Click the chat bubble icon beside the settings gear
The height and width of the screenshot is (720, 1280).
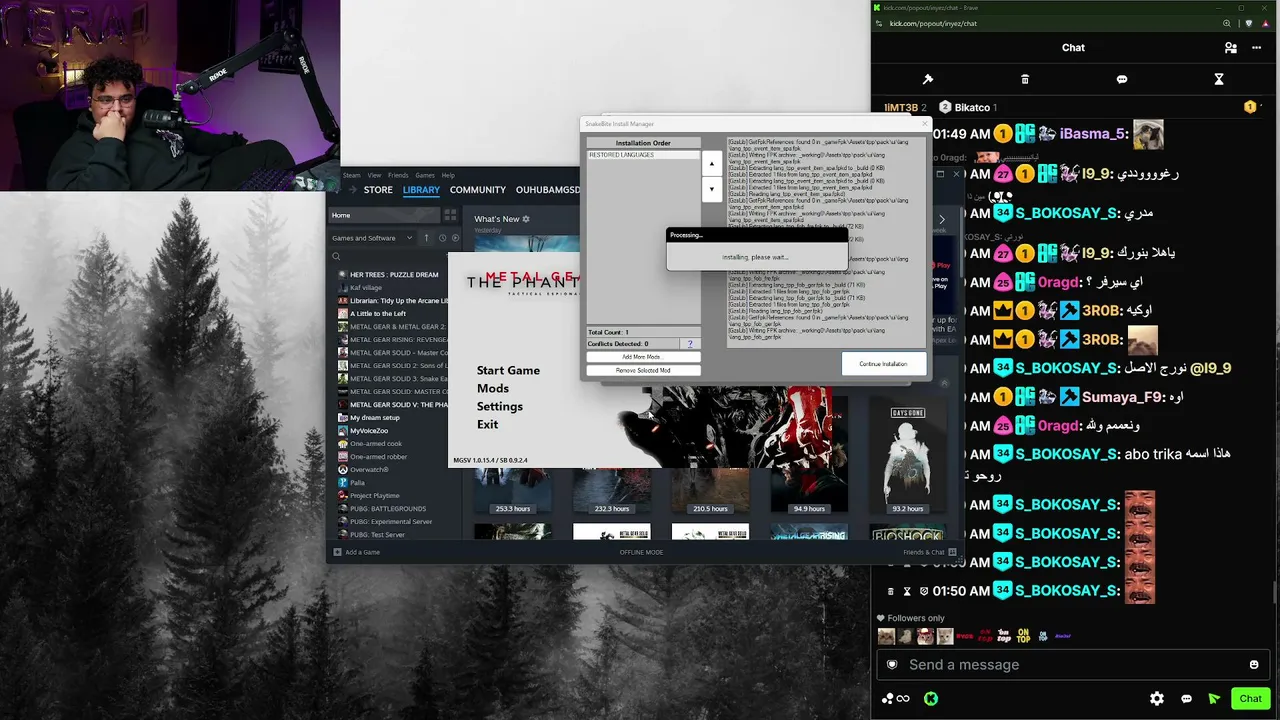[1186, 699]
